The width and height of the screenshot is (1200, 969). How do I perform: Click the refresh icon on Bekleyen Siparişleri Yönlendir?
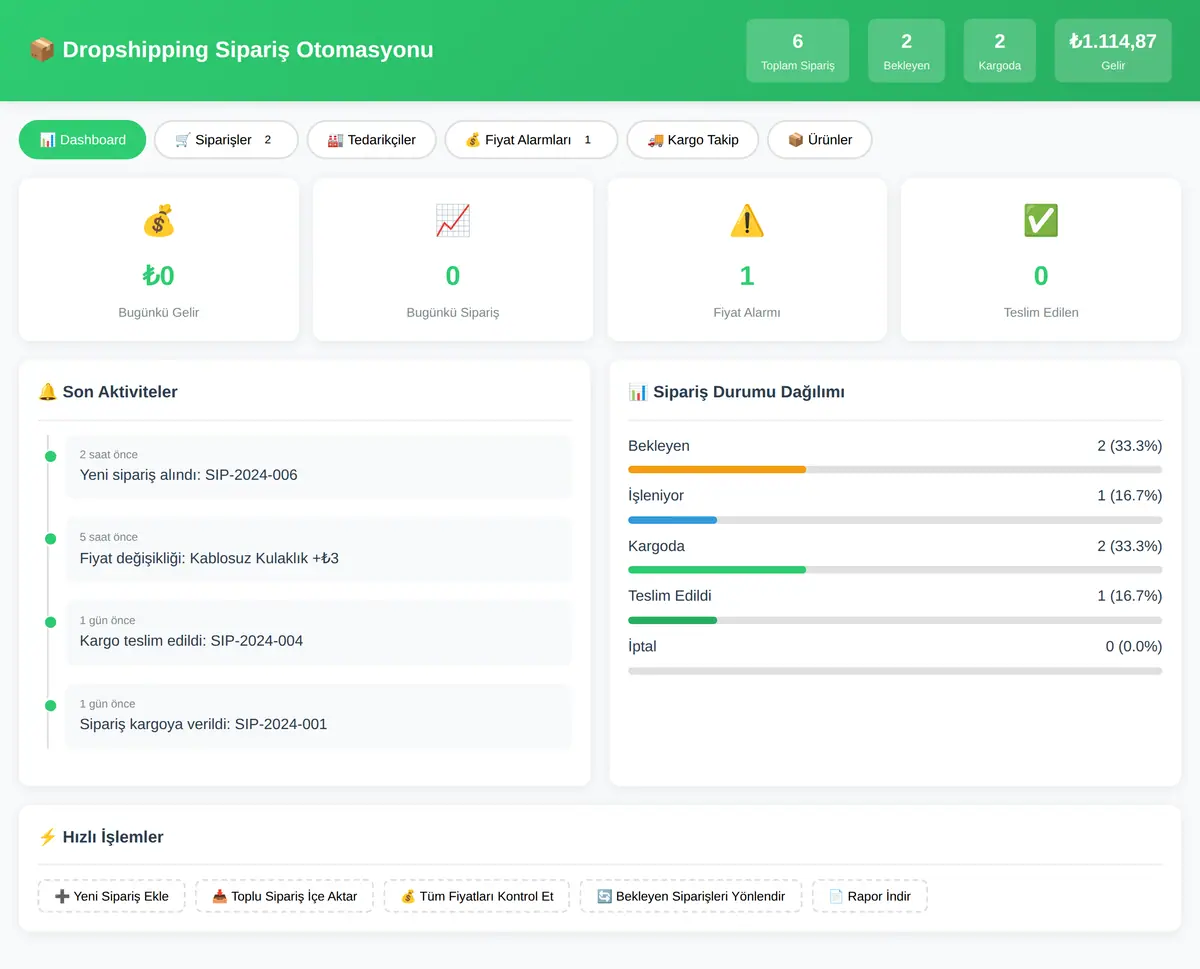point(604,896)
